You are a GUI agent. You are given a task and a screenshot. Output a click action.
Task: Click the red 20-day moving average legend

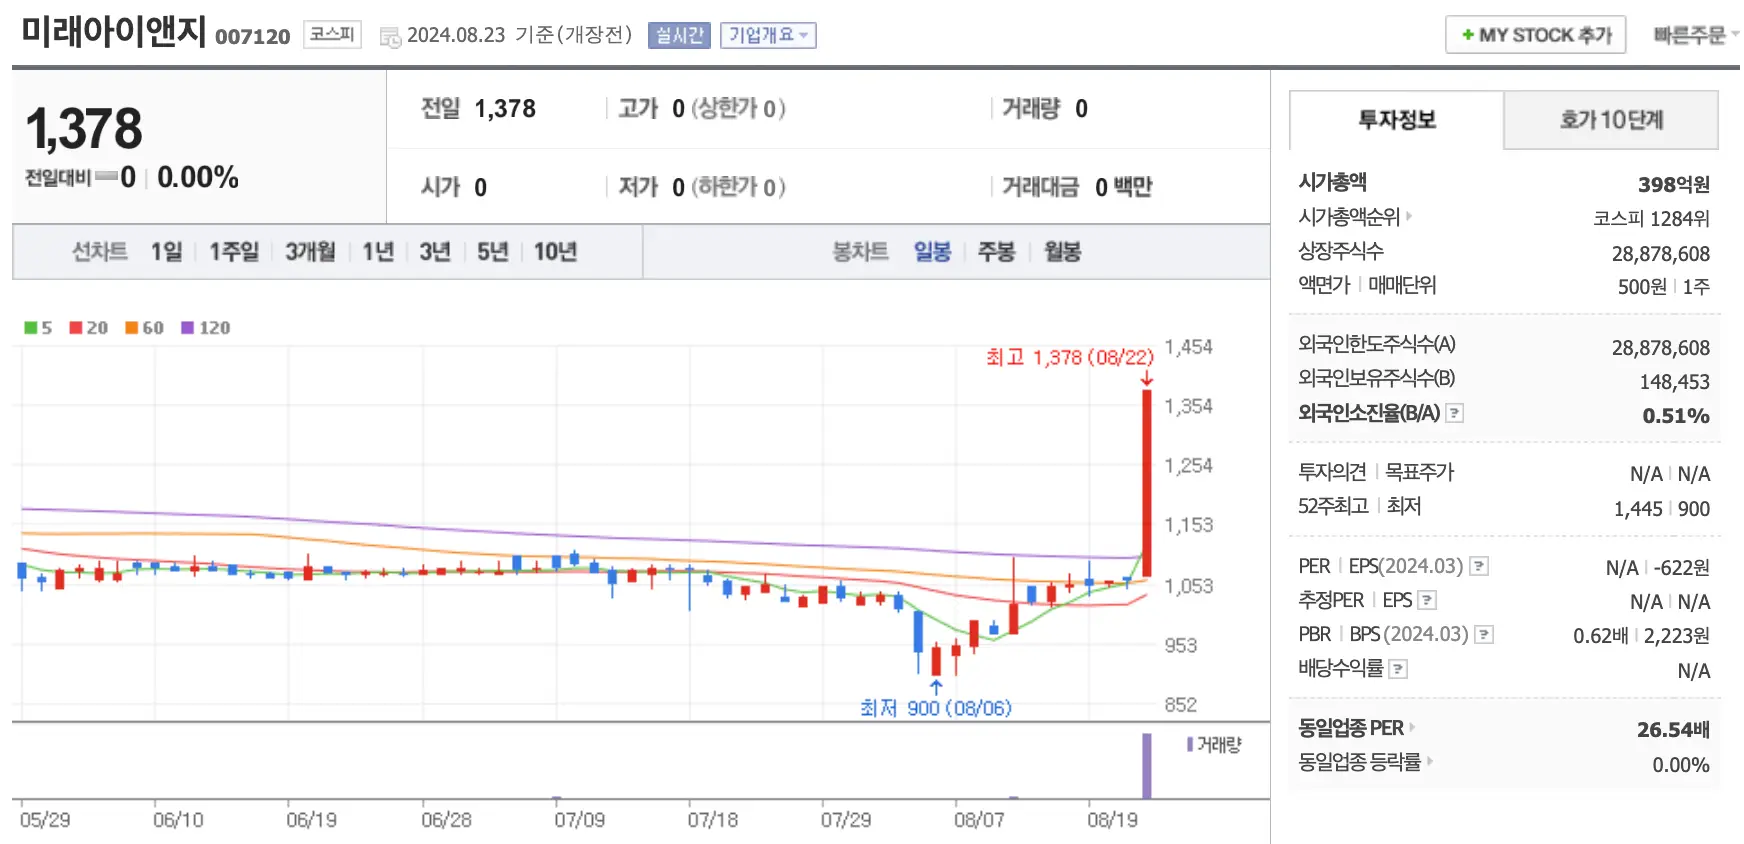coord(89,328)
